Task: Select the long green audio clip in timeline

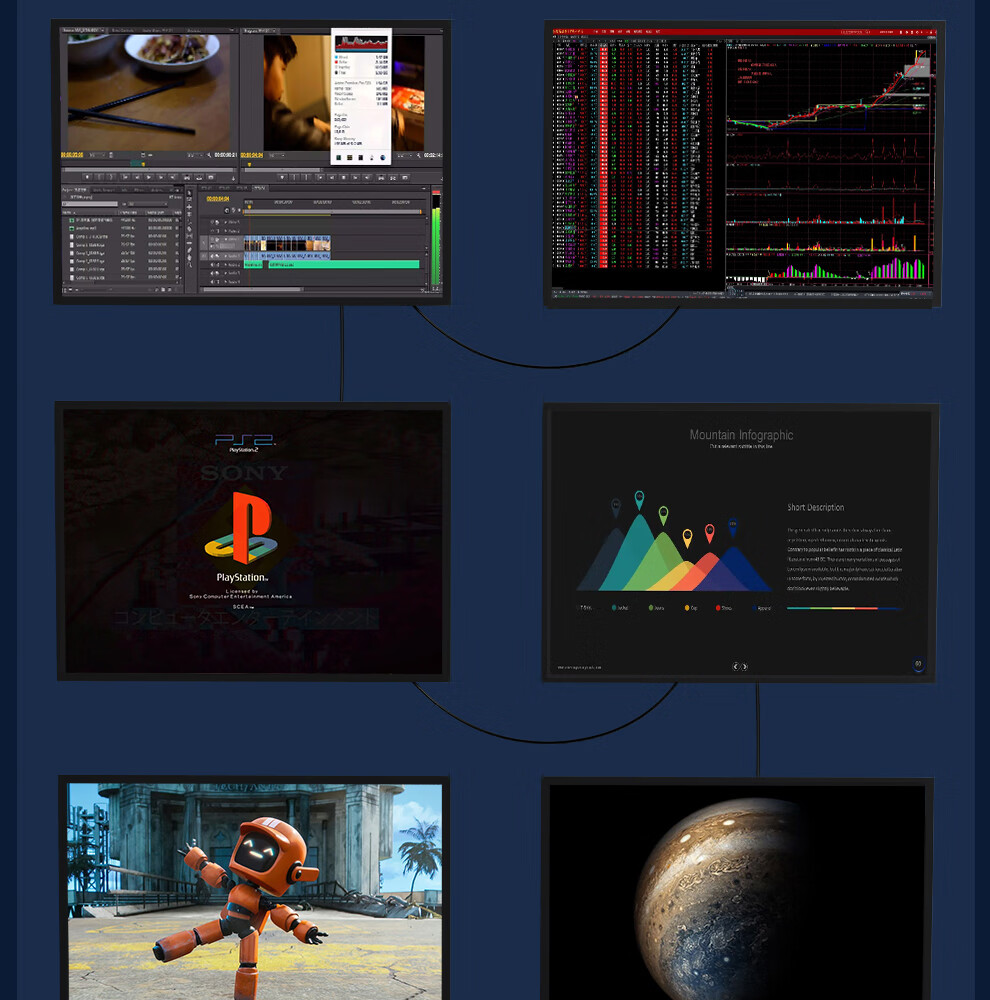Action: tap(344, 264)
